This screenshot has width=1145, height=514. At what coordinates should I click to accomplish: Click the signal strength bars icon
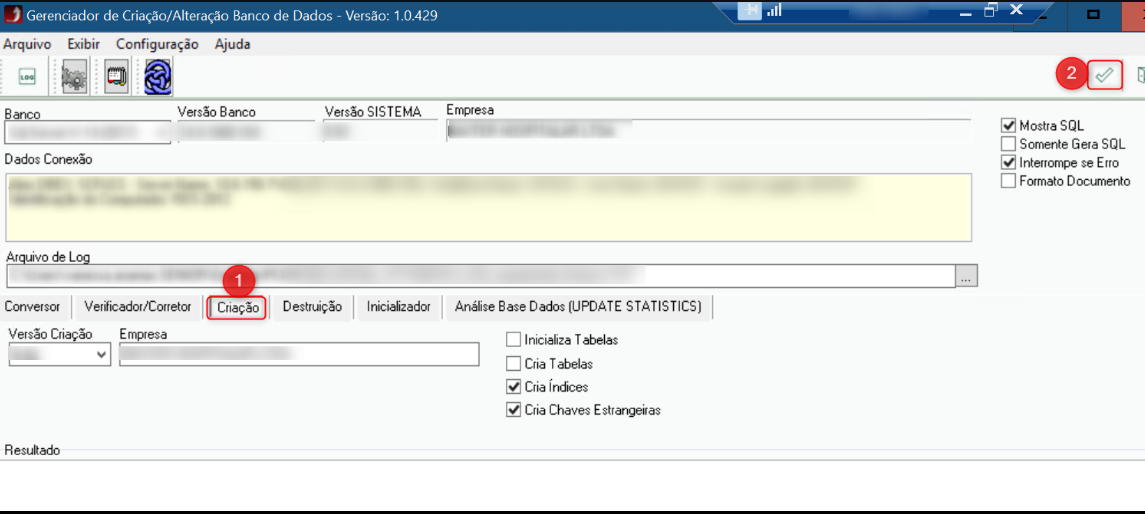[x=774, y=11]
